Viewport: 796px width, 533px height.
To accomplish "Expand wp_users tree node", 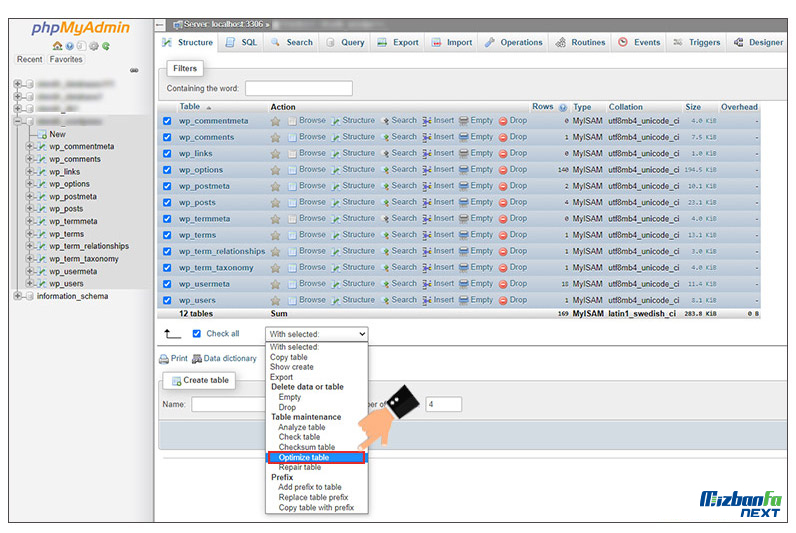I will click(x=29, y=284).
